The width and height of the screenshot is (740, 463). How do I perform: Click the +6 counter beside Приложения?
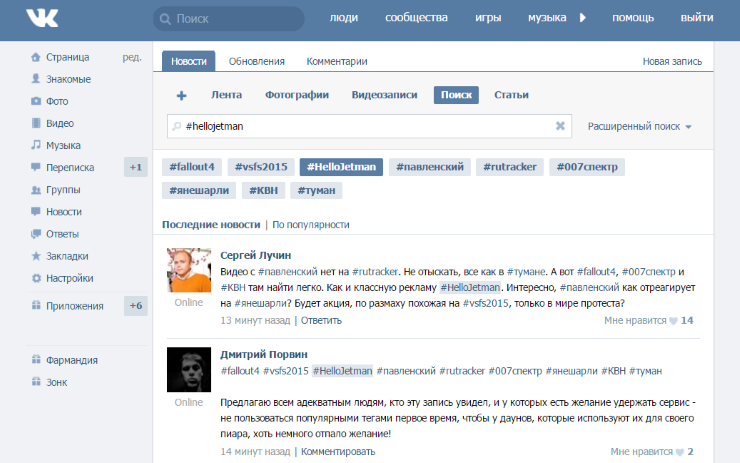[136, 305]
